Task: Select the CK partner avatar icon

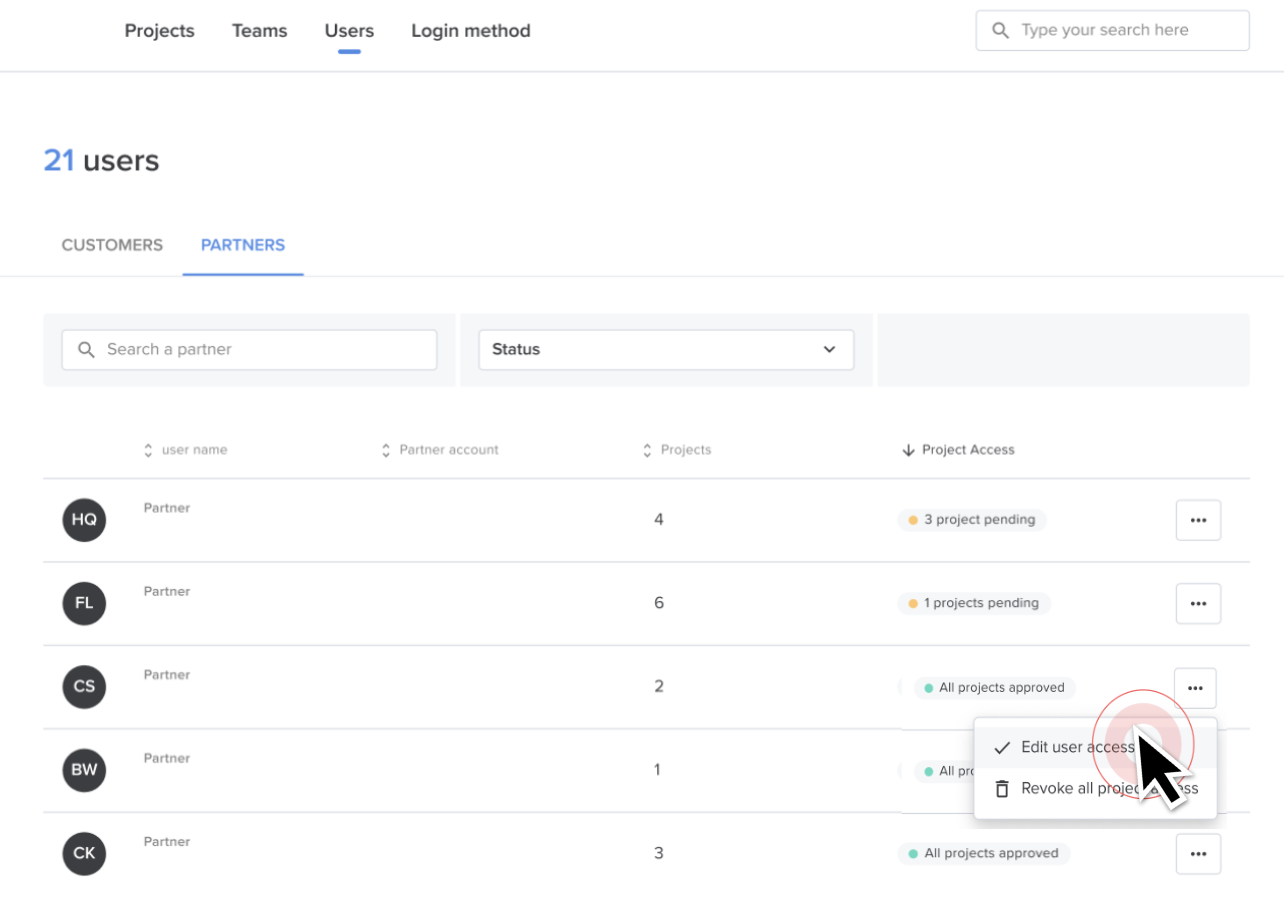Action: click(x=83, y=853)
